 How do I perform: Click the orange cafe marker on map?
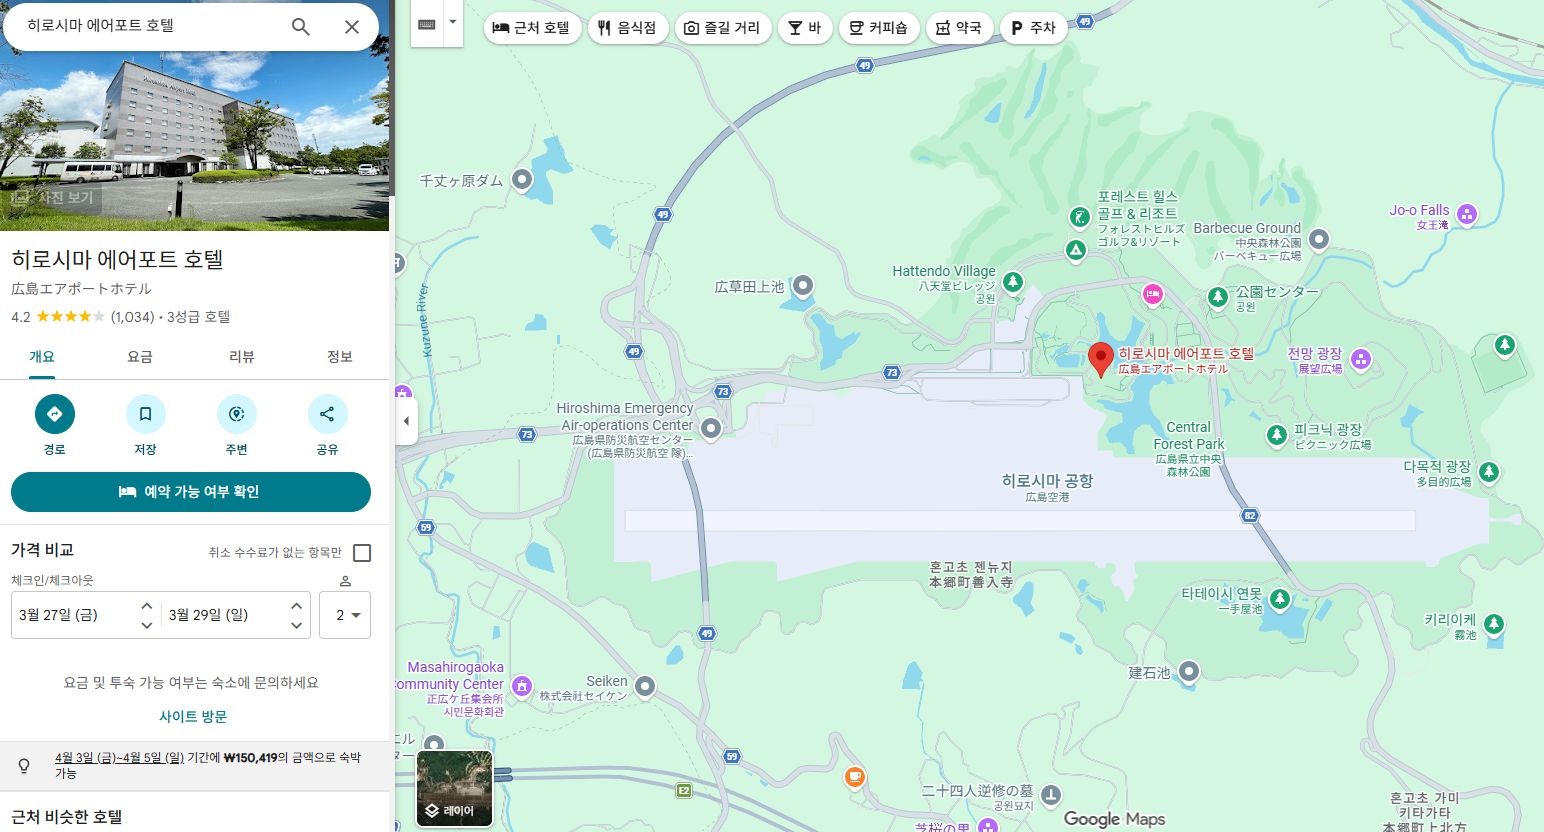(855, 777)
